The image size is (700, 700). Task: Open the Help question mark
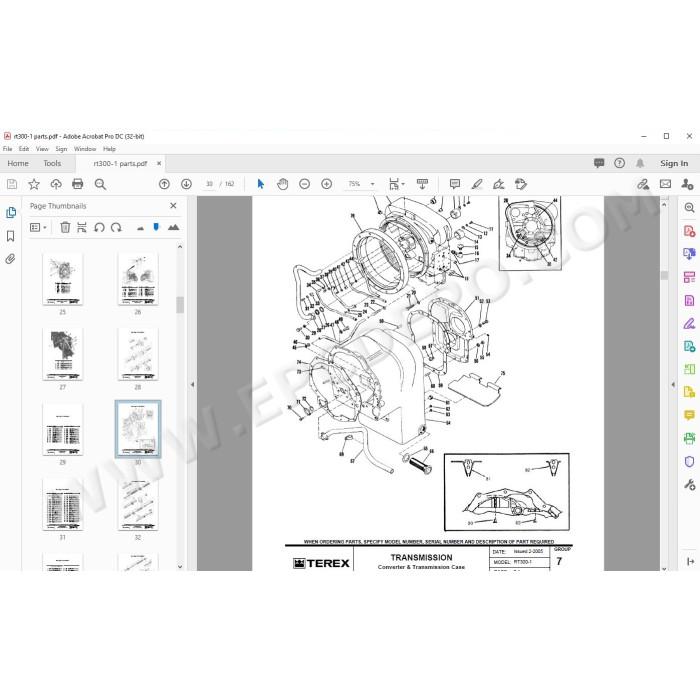(619, 163)
